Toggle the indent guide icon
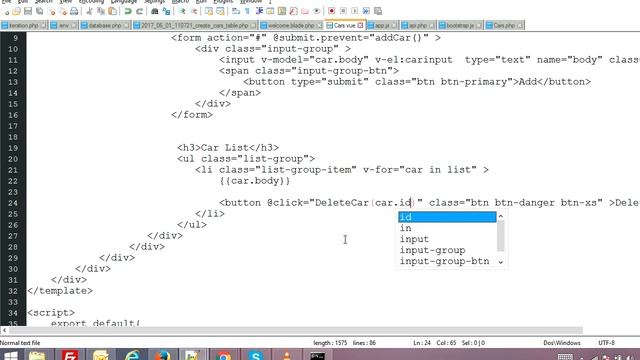This screenshot has height=360, width=640. click(x=260, y=11)
